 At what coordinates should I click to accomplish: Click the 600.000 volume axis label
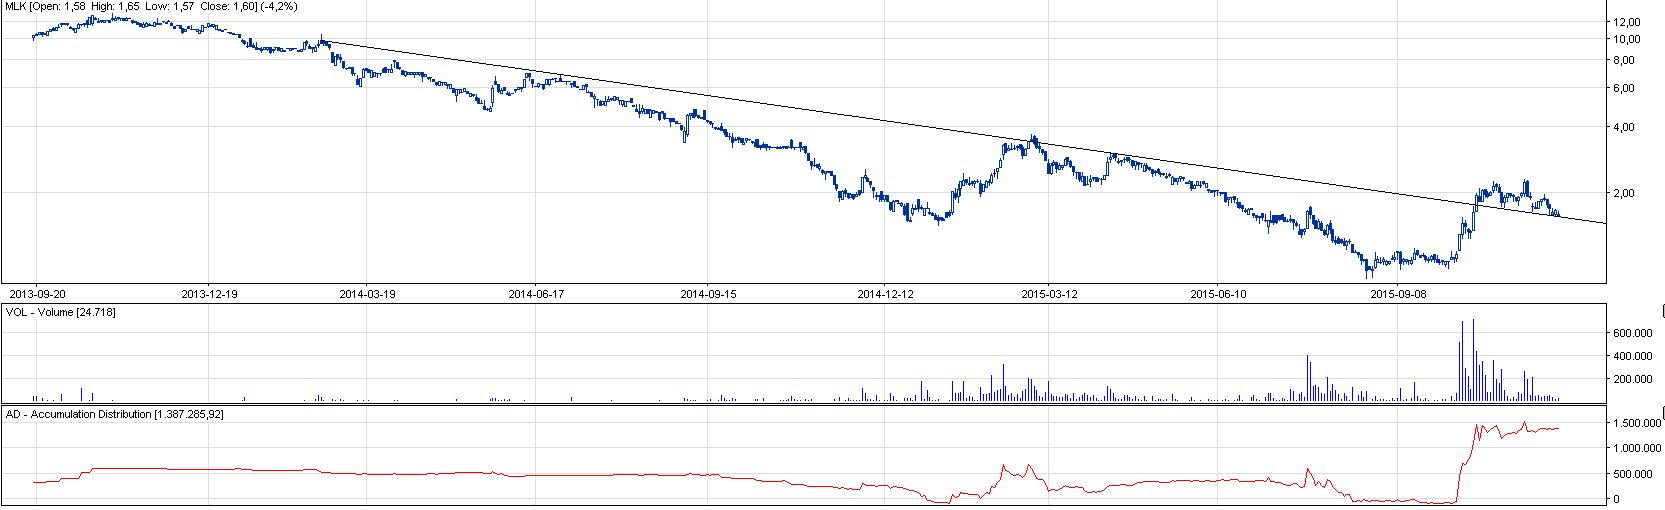click(1632, 333)
